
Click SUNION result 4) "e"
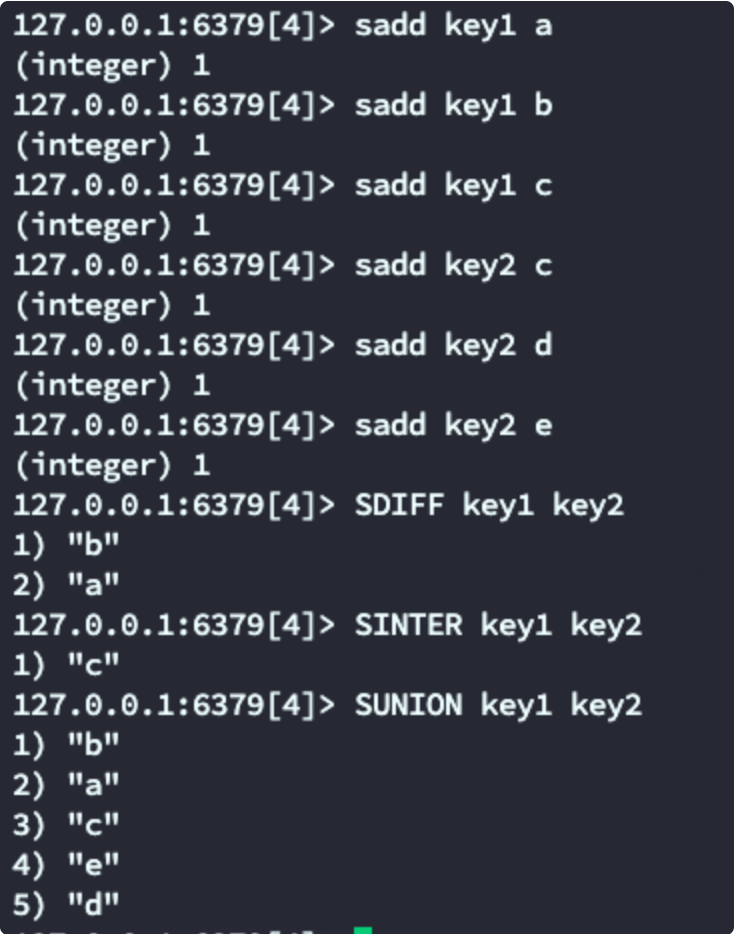pos(66,864)
